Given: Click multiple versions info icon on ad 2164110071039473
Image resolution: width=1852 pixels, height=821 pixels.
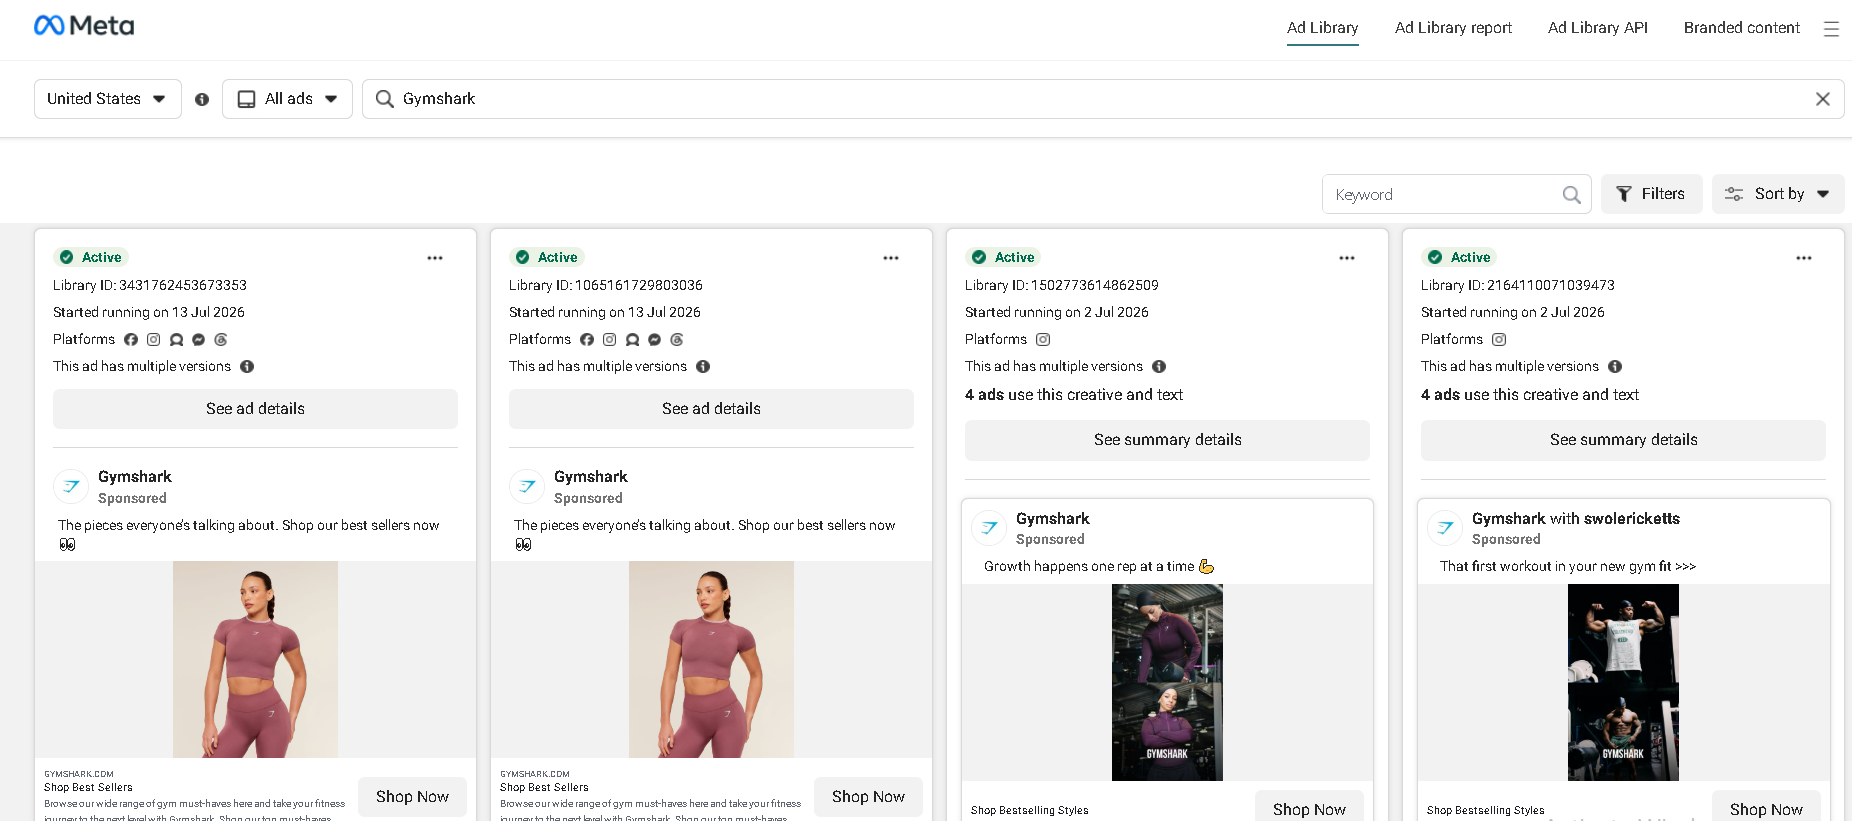Looking at the screenshot, I should [1615, 367].
